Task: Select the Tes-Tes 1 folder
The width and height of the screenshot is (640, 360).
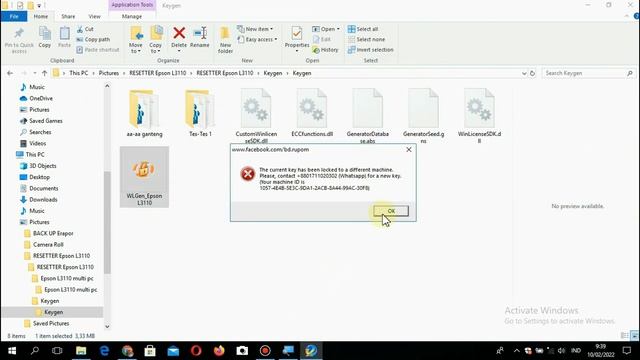Action: pyautogui.click(x=200, y=113)
